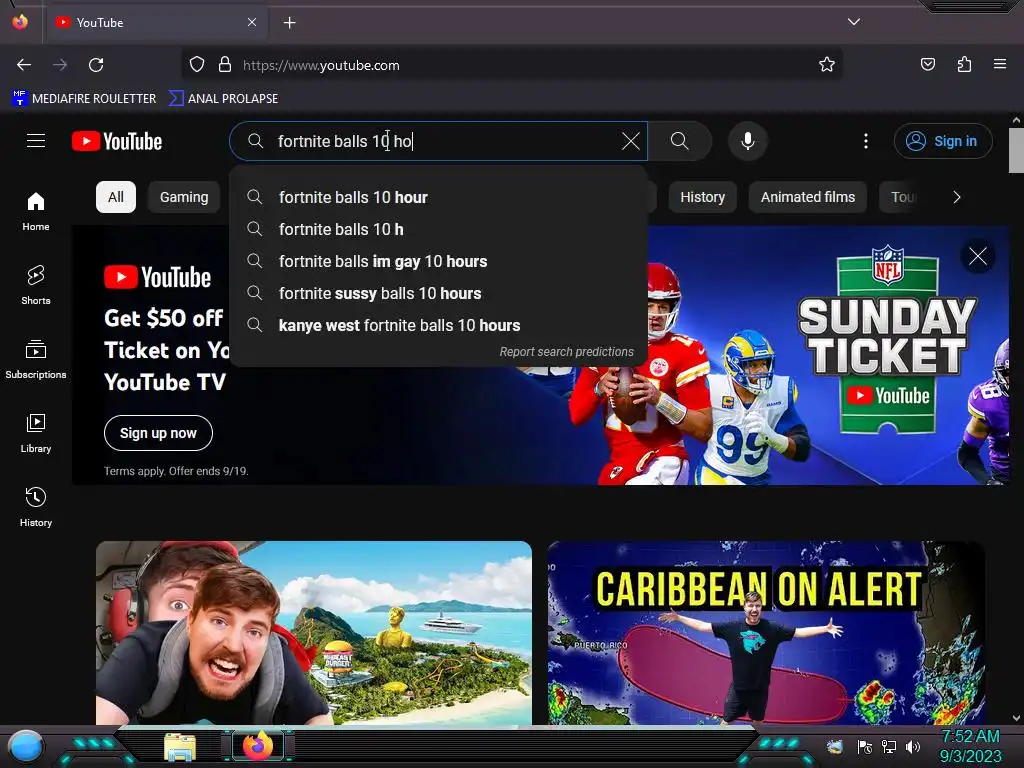Open YouTube settings three-dot menu

click(x=866, y=141)
